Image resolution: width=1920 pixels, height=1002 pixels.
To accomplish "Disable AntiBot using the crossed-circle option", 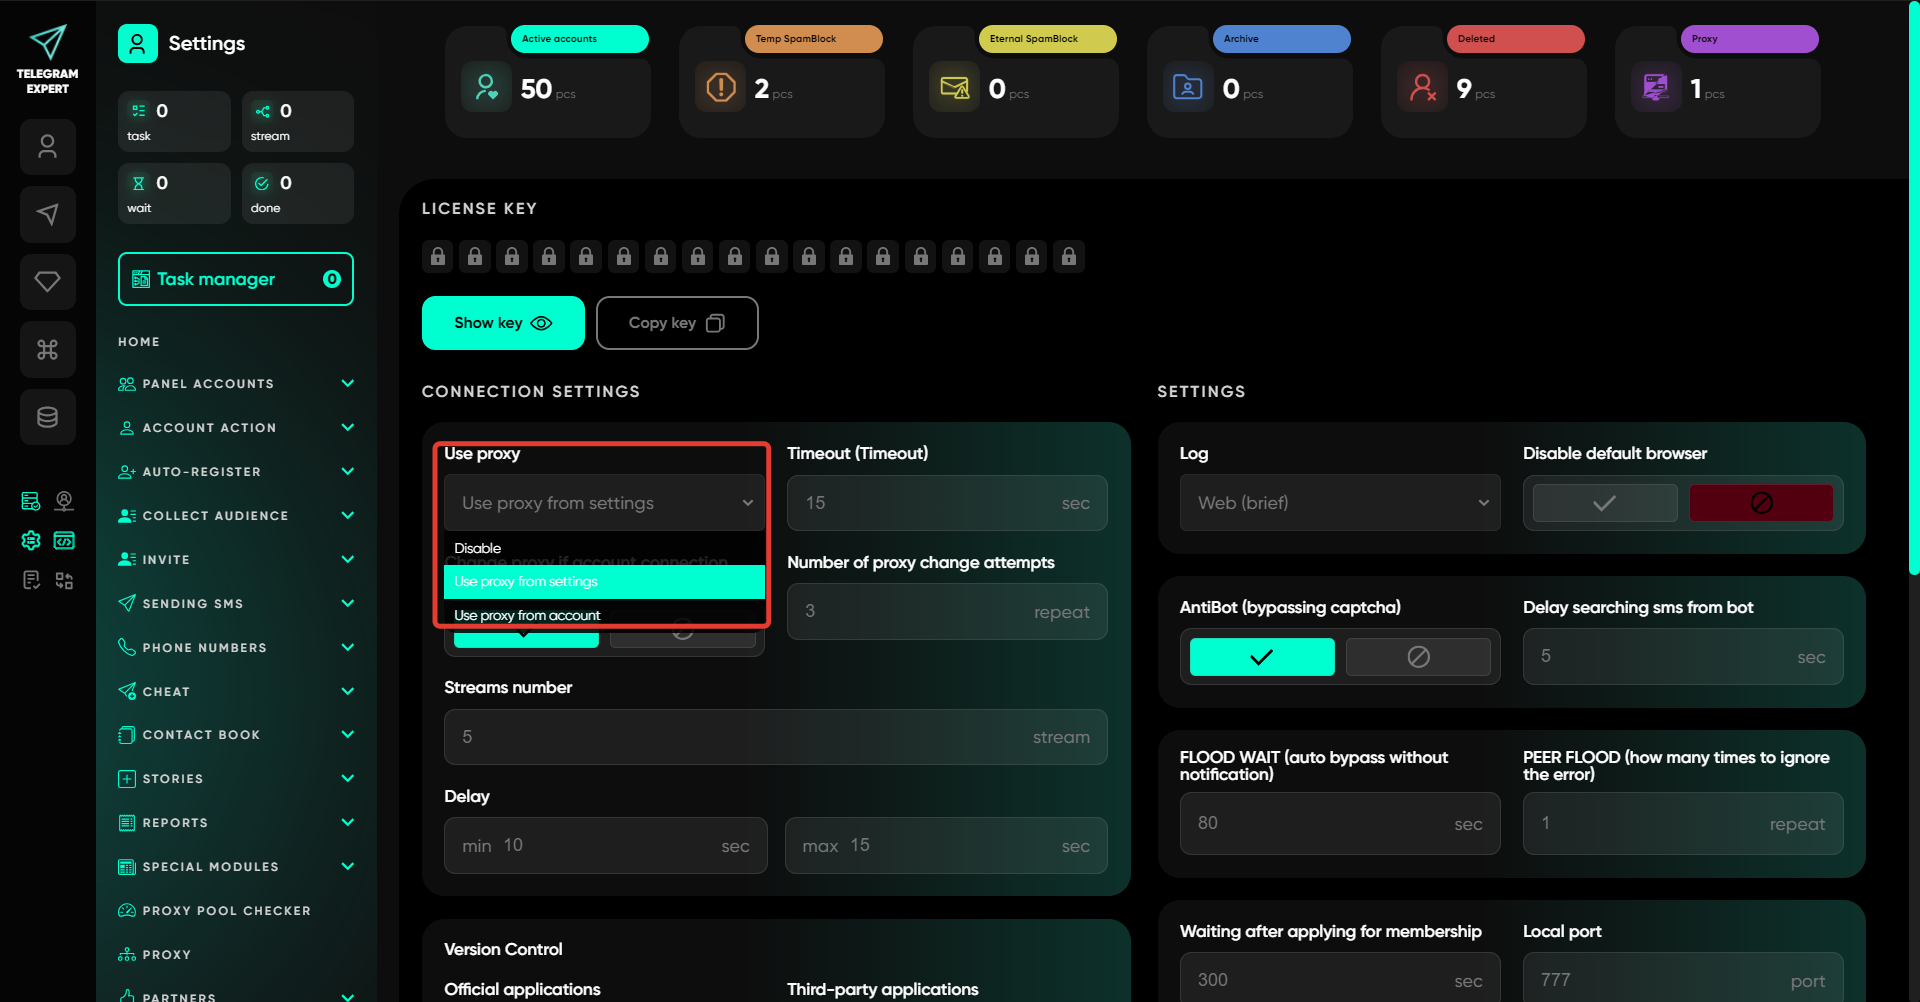I will pyautogui.click(x=1417, y=657).
